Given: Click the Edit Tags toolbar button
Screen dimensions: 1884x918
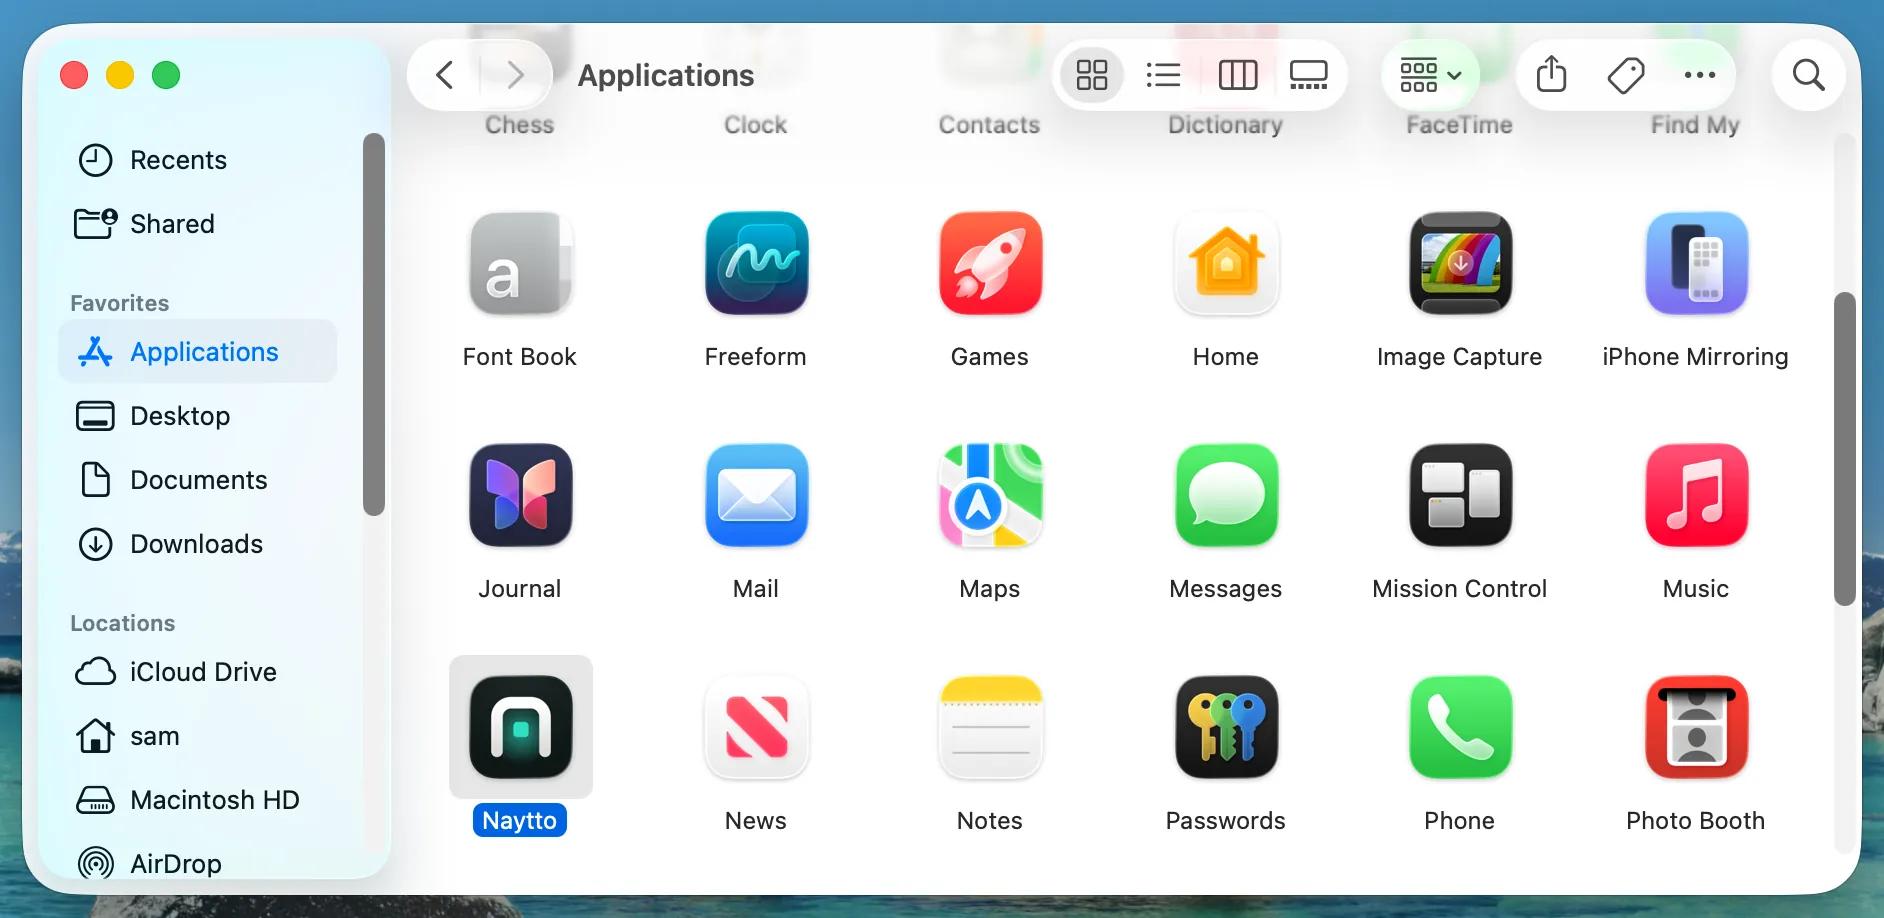Looking at the screenshot, I should pos(1625,75).
